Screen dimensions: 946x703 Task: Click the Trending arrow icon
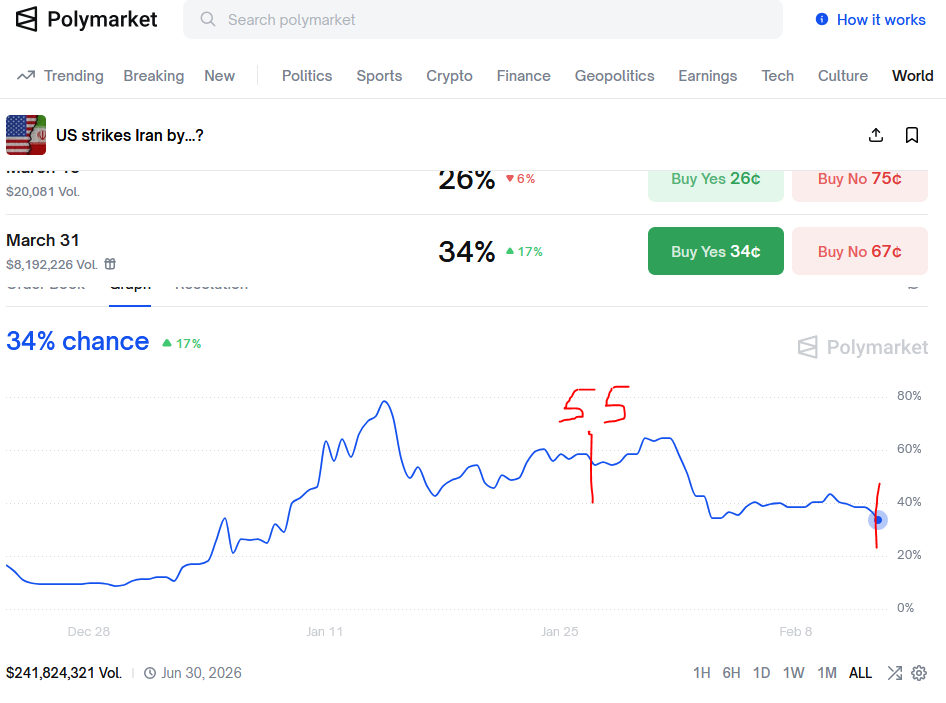[26, 76]
